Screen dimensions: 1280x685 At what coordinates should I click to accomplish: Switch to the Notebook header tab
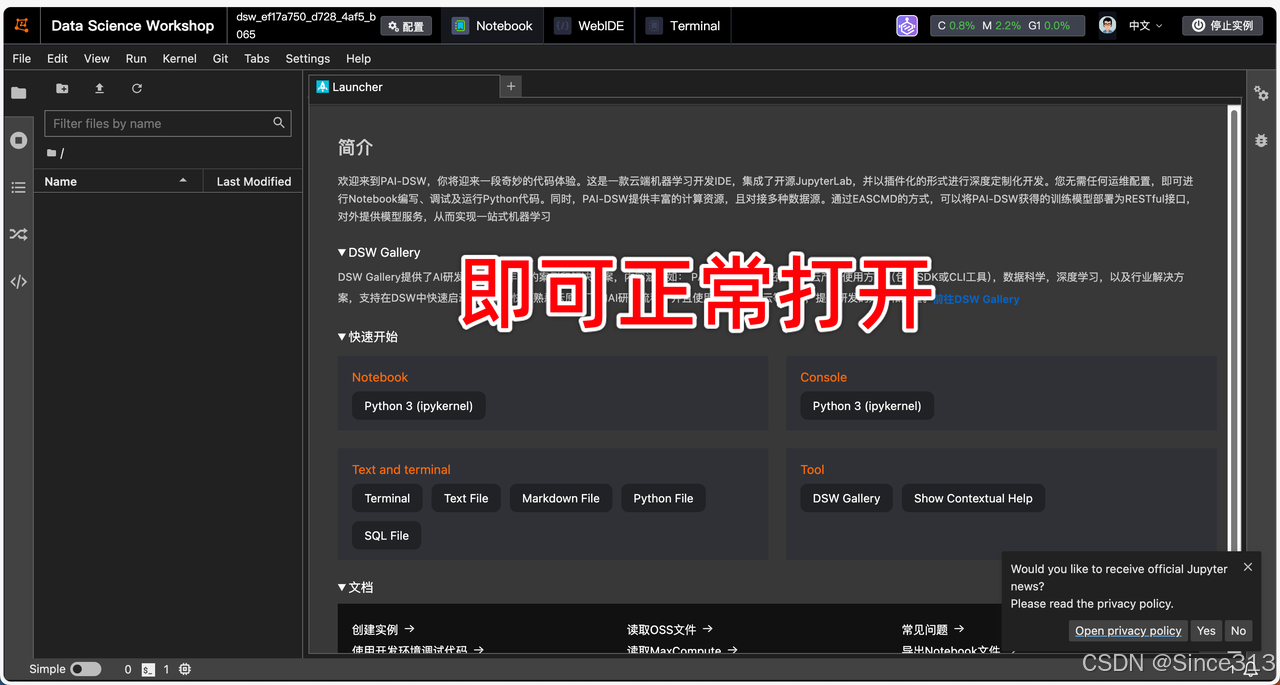(492, 26)
